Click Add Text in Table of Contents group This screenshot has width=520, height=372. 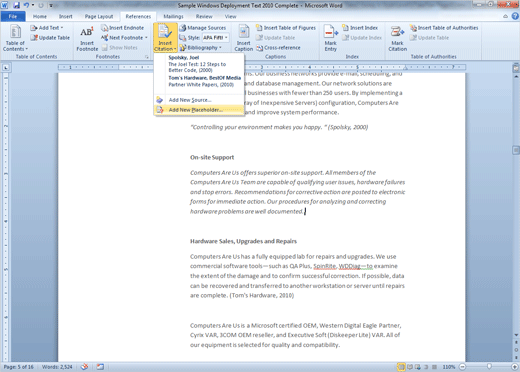(x=47, y=28)
